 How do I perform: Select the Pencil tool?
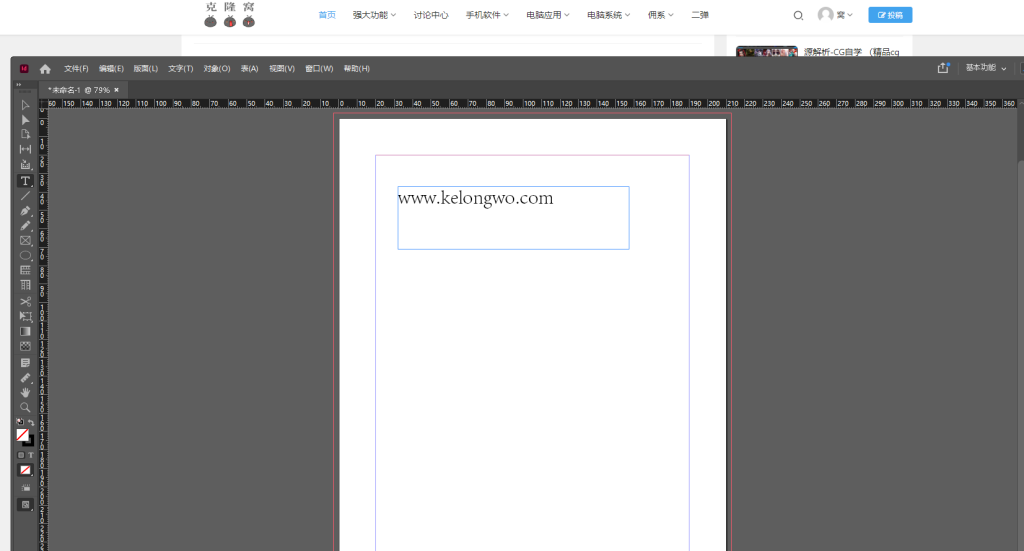click(x=25, y=226)
